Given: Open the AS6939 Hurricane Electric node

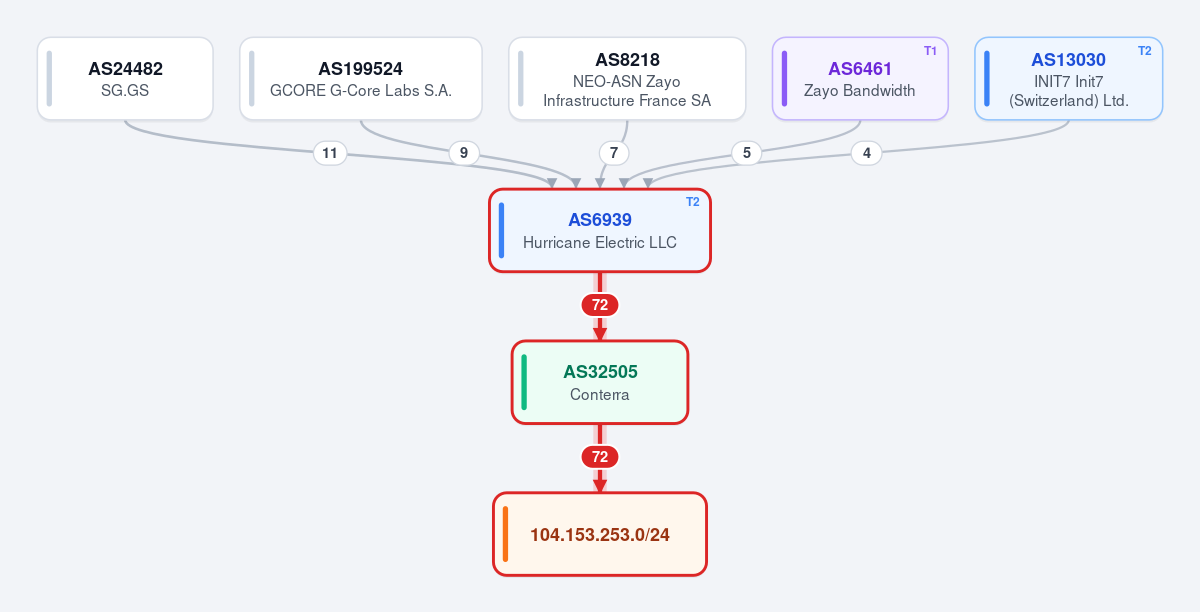Looking at the screenshot, I should 600,230.
